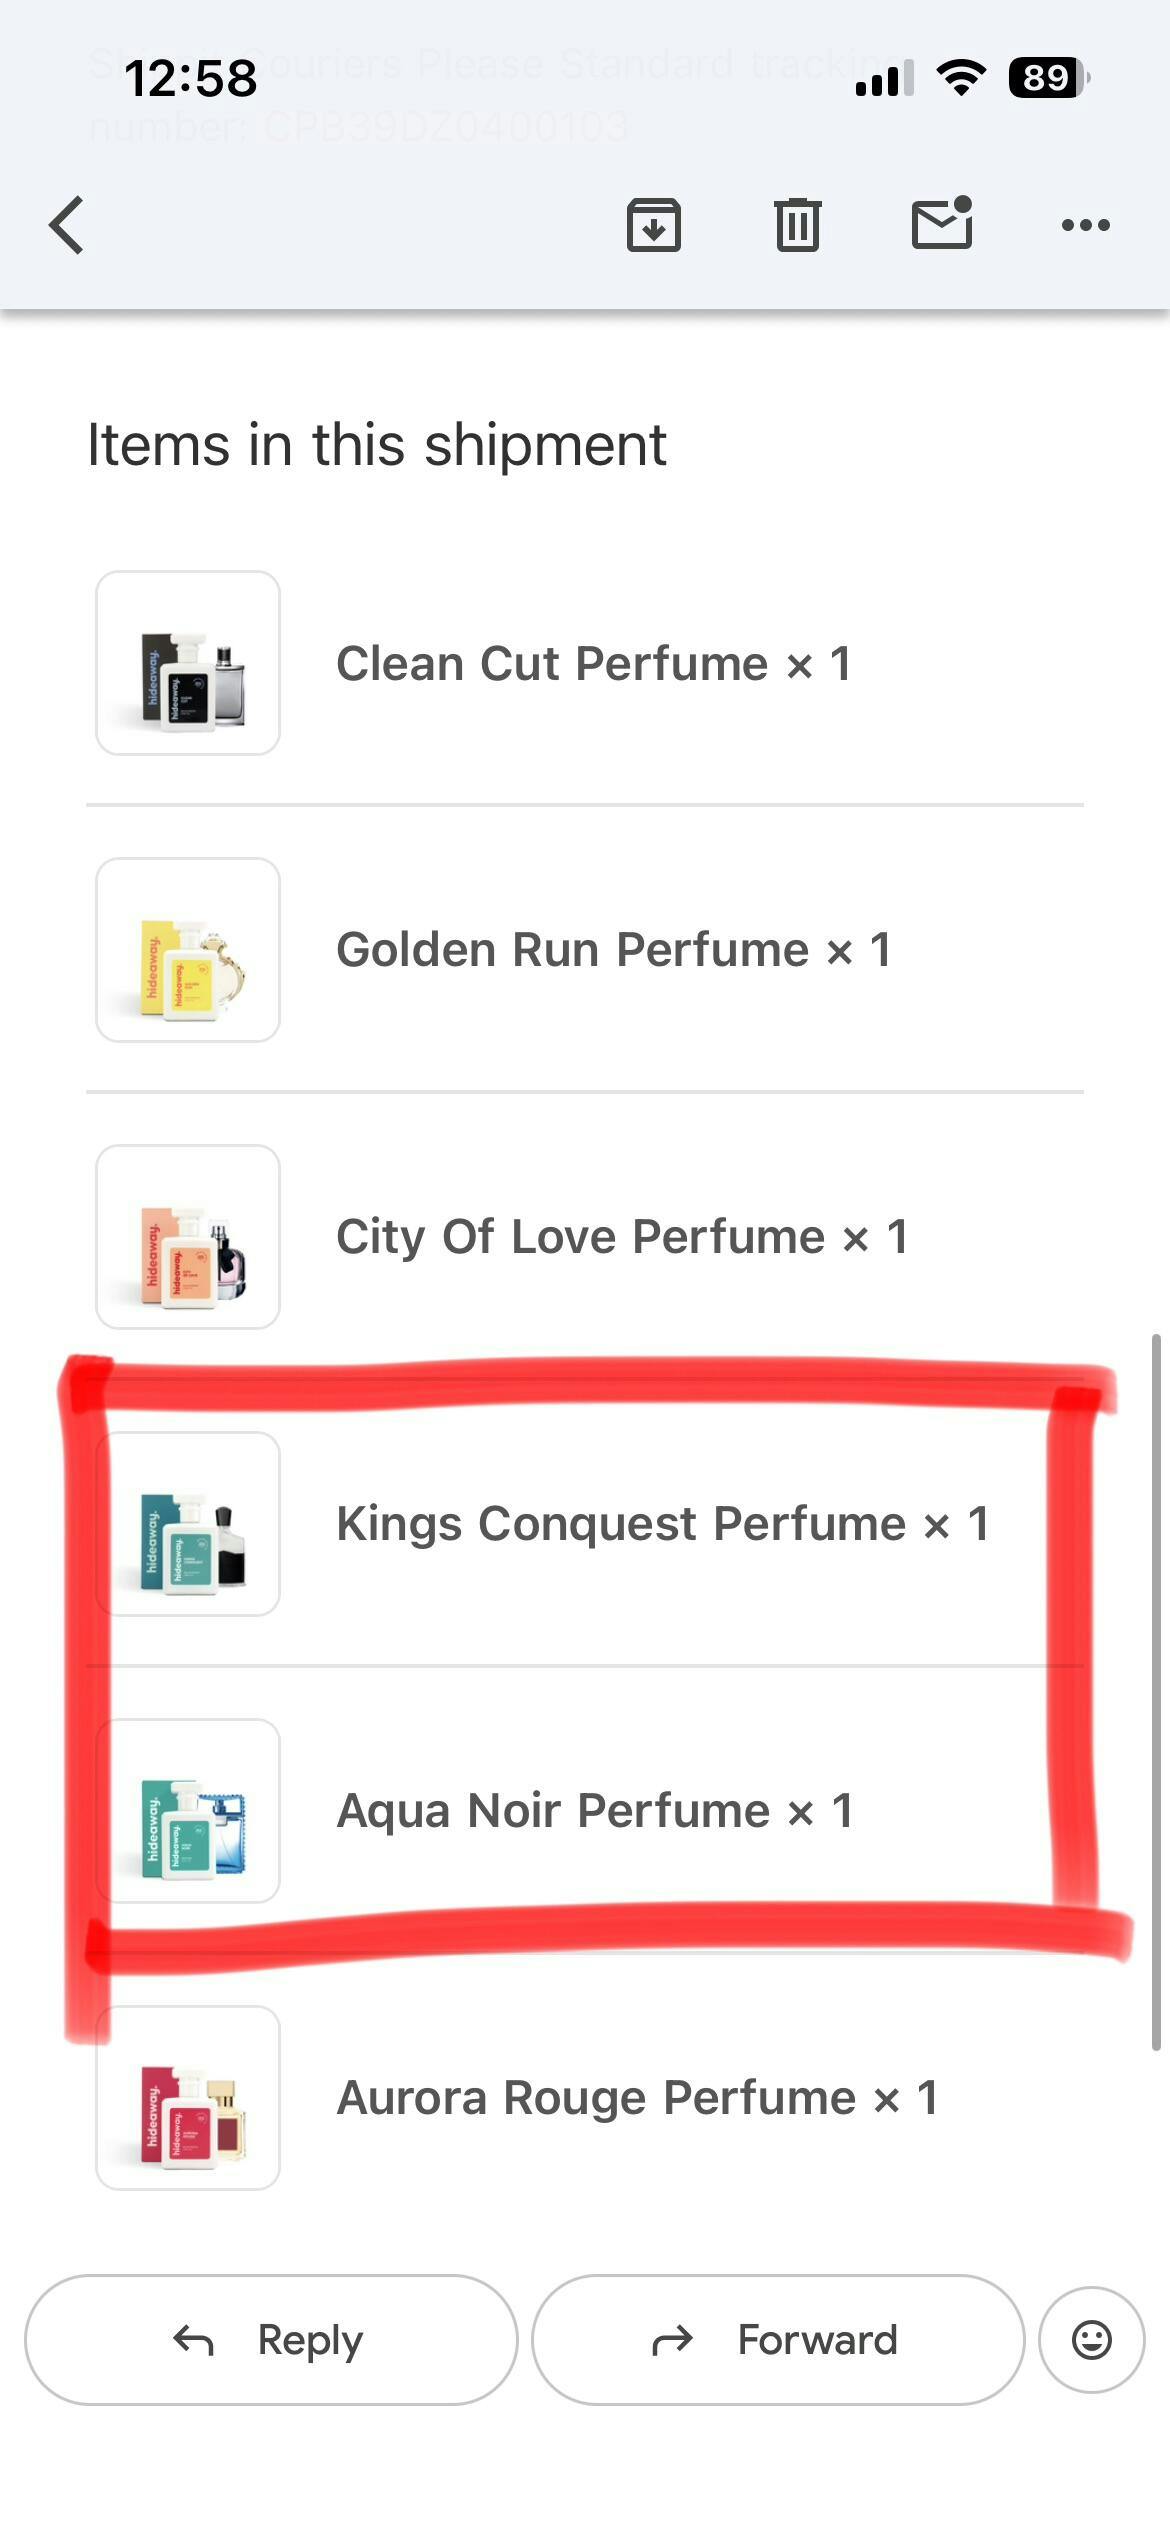Click the vertical scrollbar handle

coord(1156,1690)
